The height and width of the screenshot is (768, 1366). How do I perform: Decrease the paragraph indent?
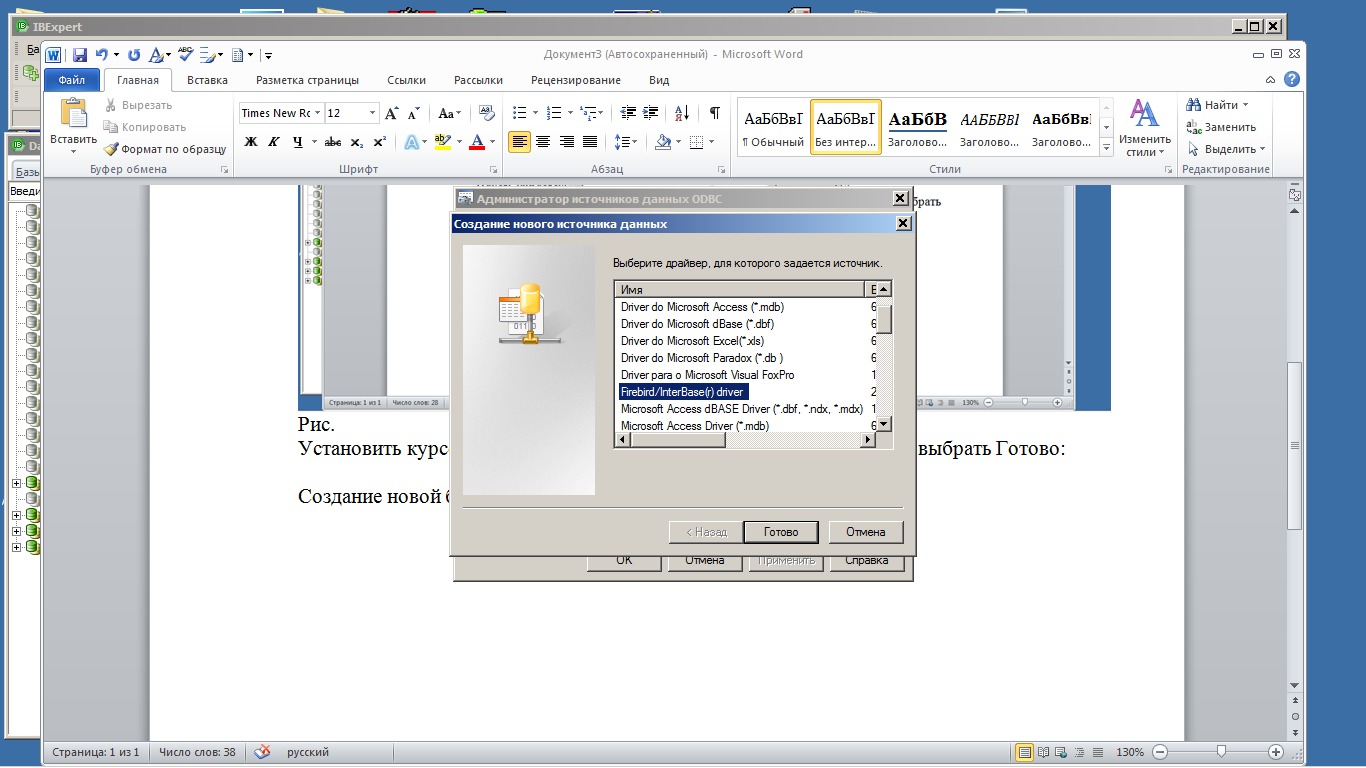click(x=628, y=113)
